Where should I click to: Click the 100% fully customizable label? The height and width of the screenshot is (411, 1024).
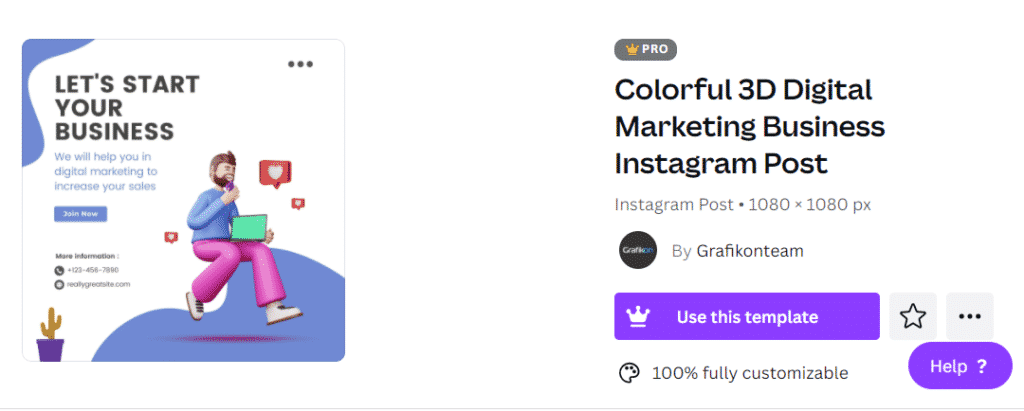click(749, 373)
